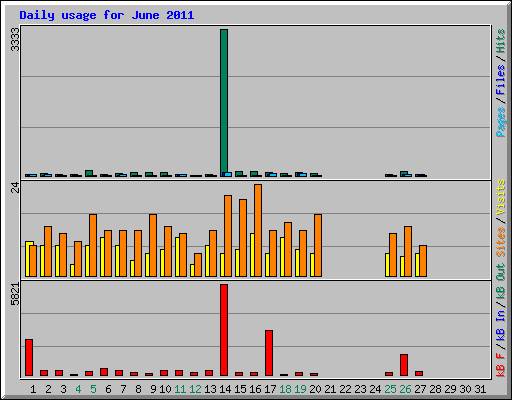Click the yellow visits bar for day 1
Viewport: 512px width, 400px height.
click(28, 259)
